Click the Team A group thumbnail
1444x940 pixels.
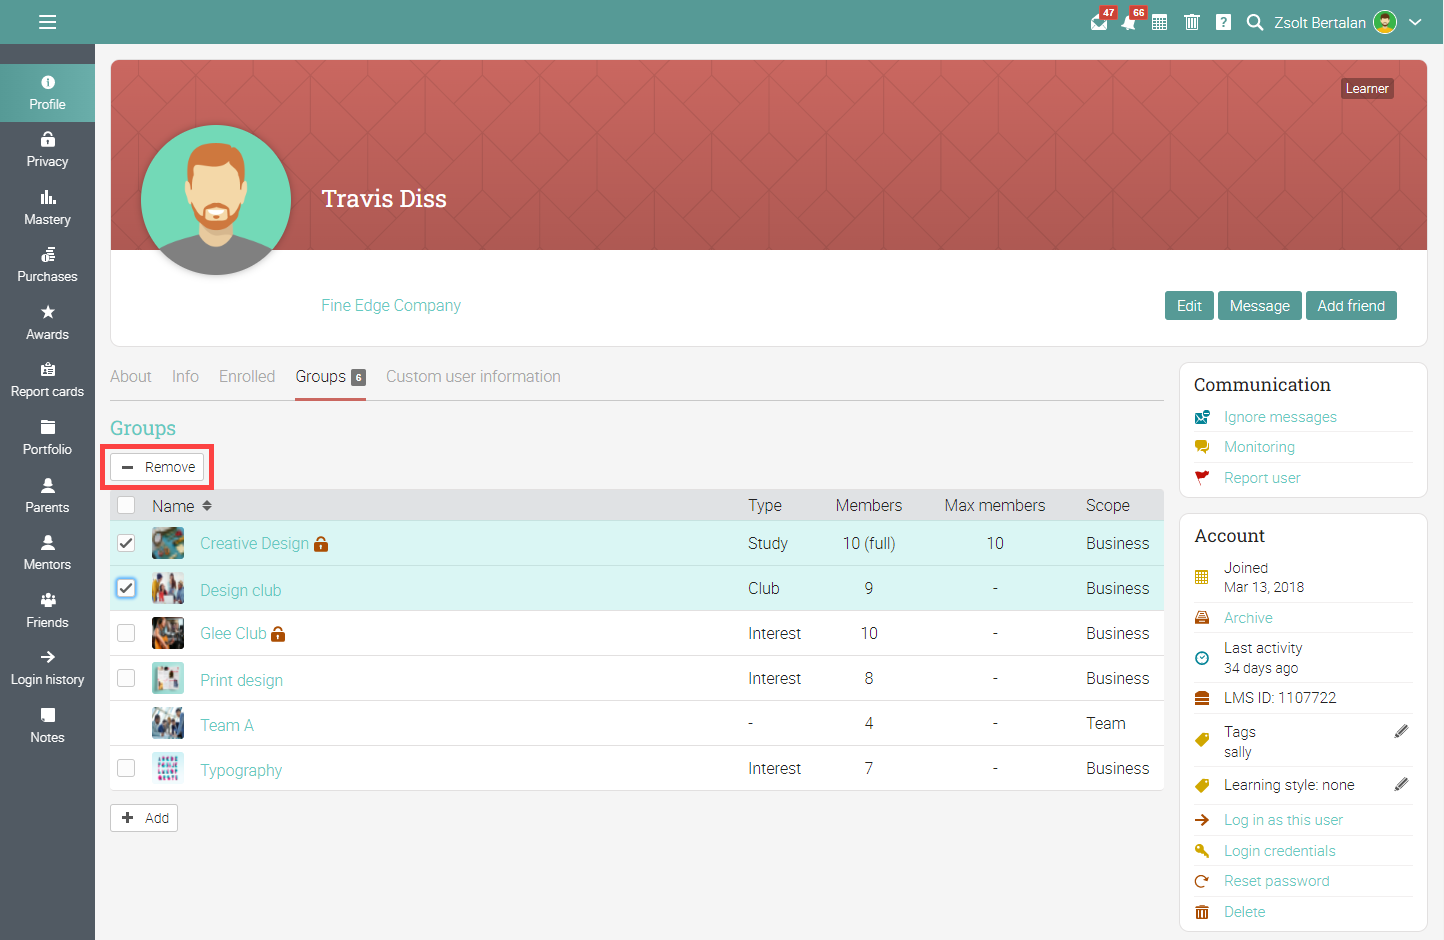[x=168, y=723]
